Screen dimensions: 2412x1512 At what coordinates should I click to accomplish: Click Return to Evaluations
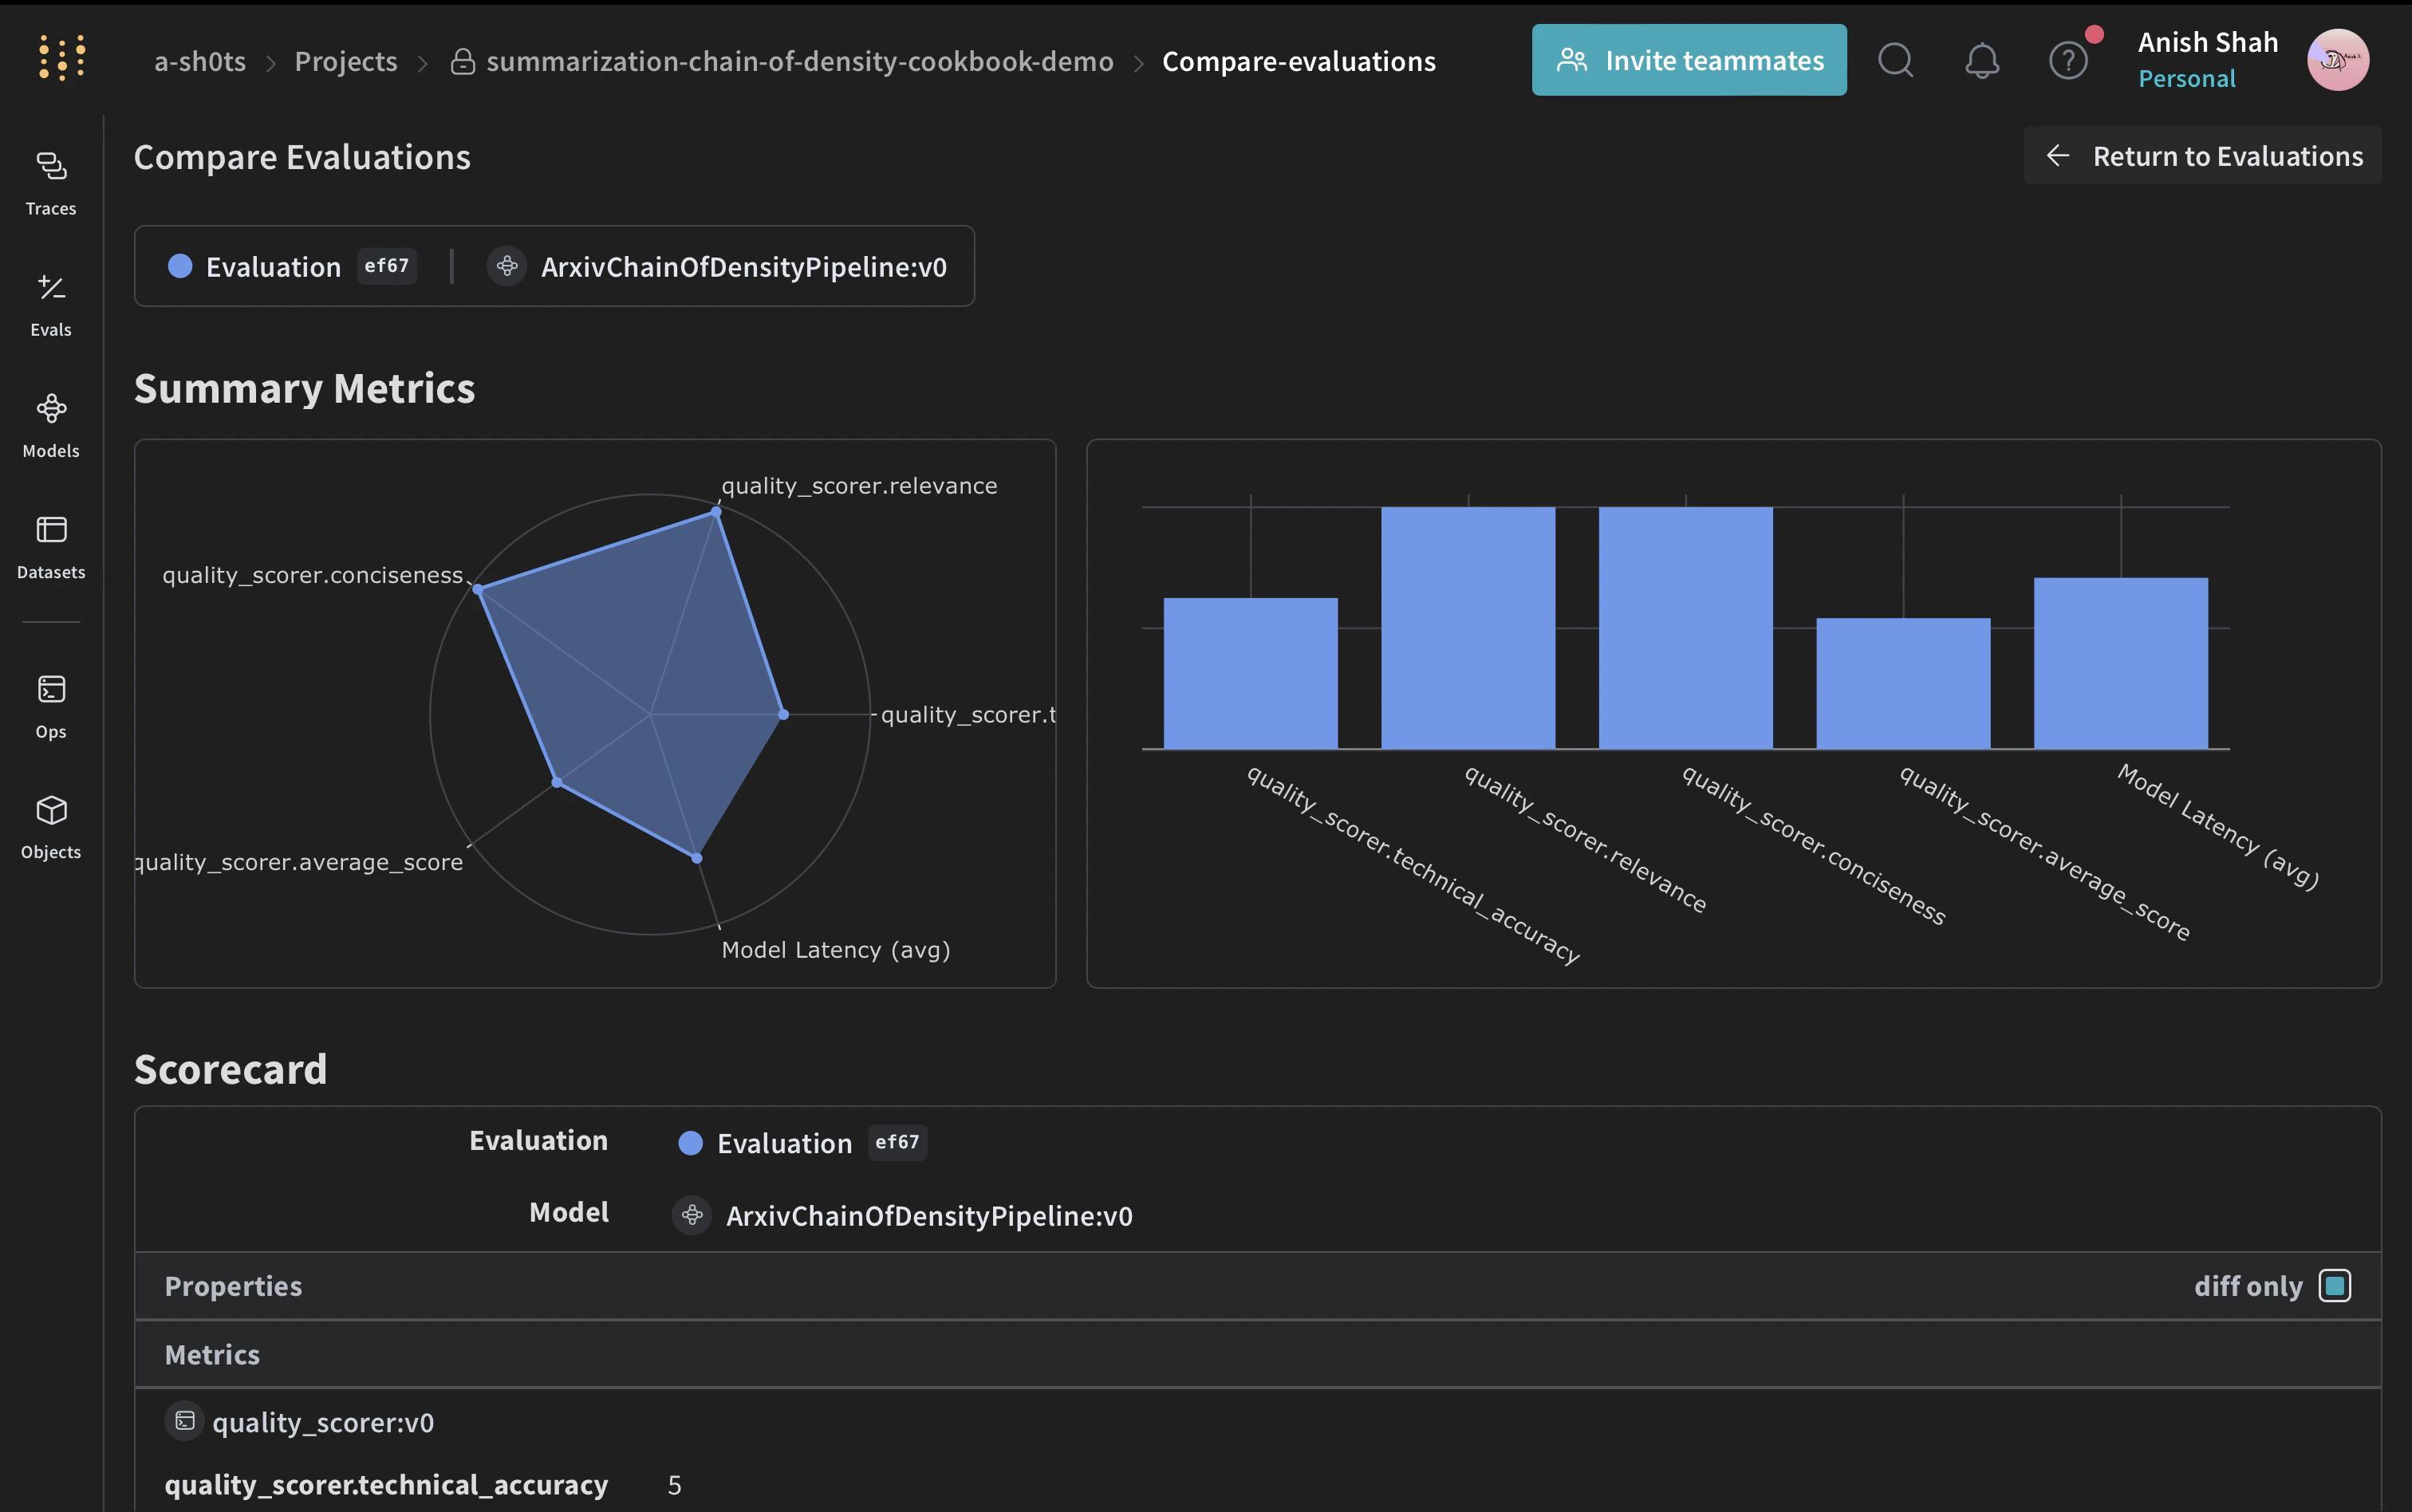pyautogui.click(x=2200, y=155)
